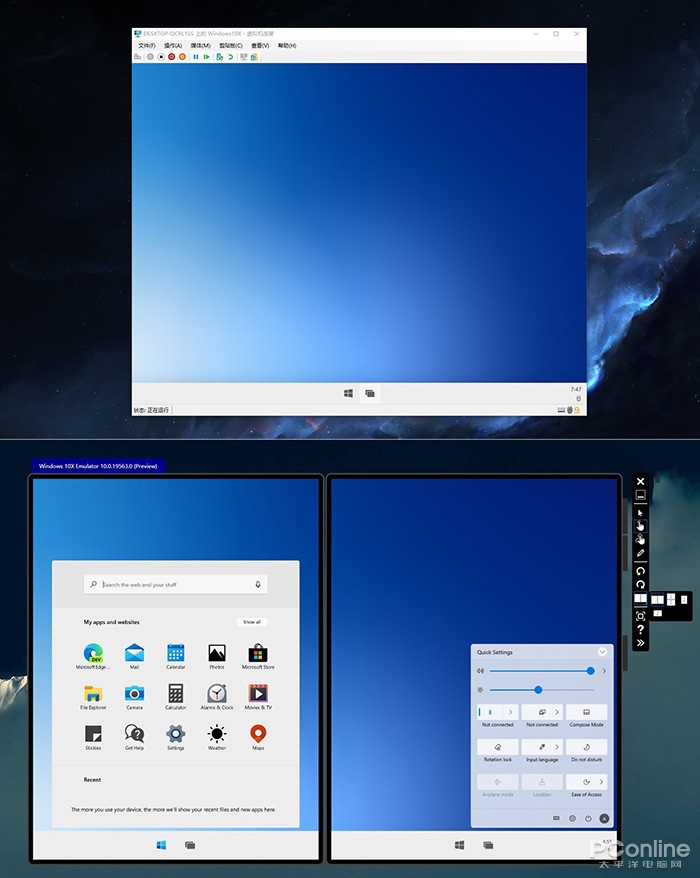Click the Show all apps button
The width and height of the screenshot is (700, 878).
pyautogui.click(x=251, y=622)
